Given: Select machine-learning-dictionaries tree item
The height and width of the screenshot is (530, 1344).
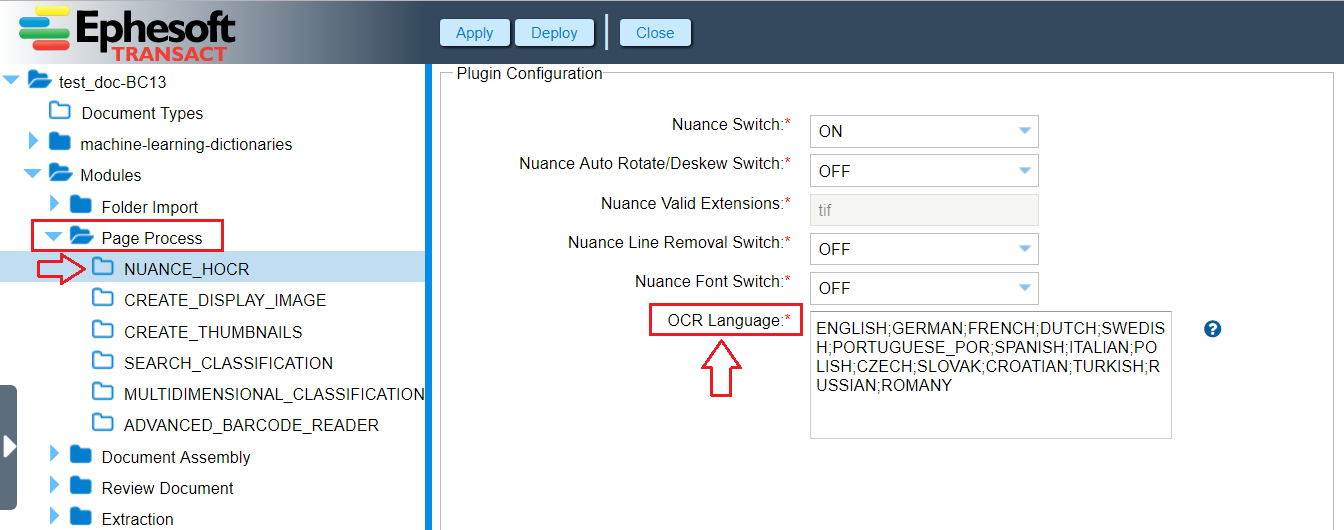Looking at the screenshot, I should click(x=186, y=144).
